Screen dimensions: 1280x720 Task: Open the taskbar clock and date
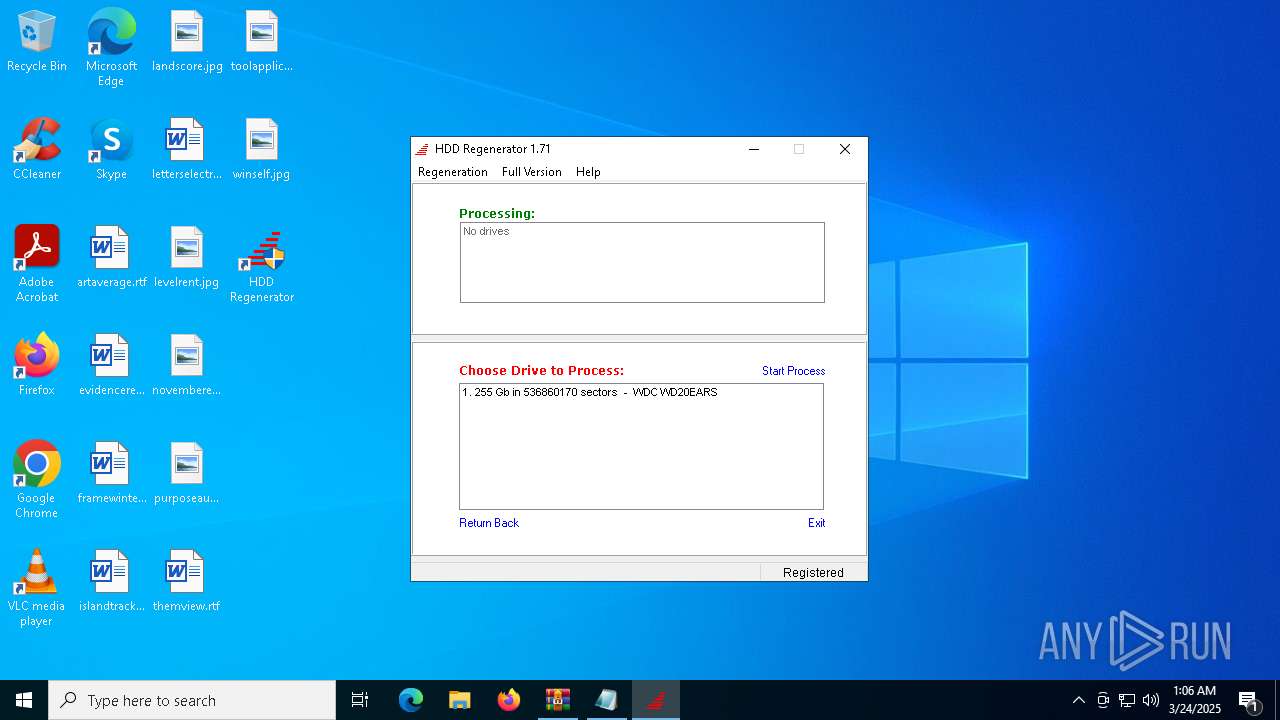coord(1194,700)
